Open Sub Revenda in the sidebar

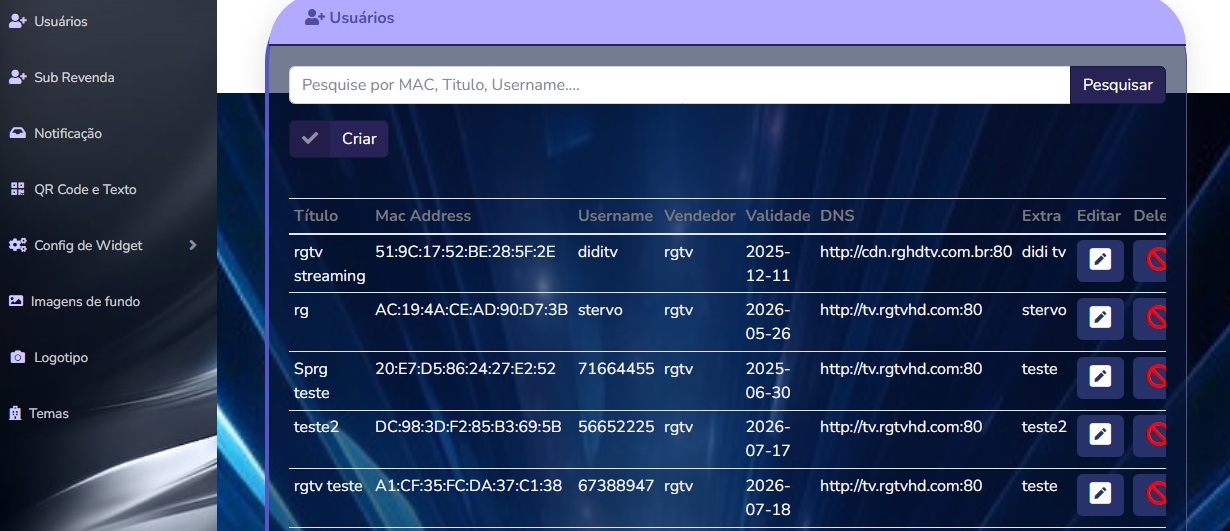tap(73, 77)
